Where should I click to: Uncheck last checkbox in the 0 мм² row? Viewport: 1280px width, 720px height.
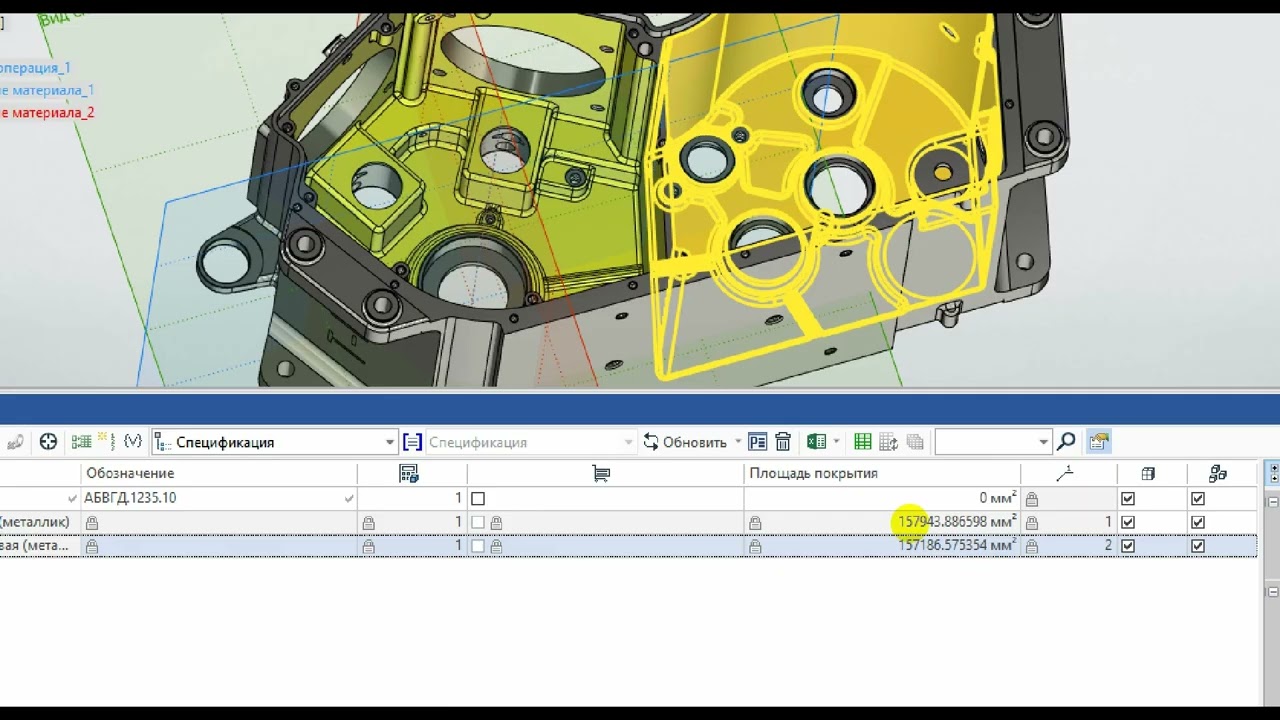1198,498
